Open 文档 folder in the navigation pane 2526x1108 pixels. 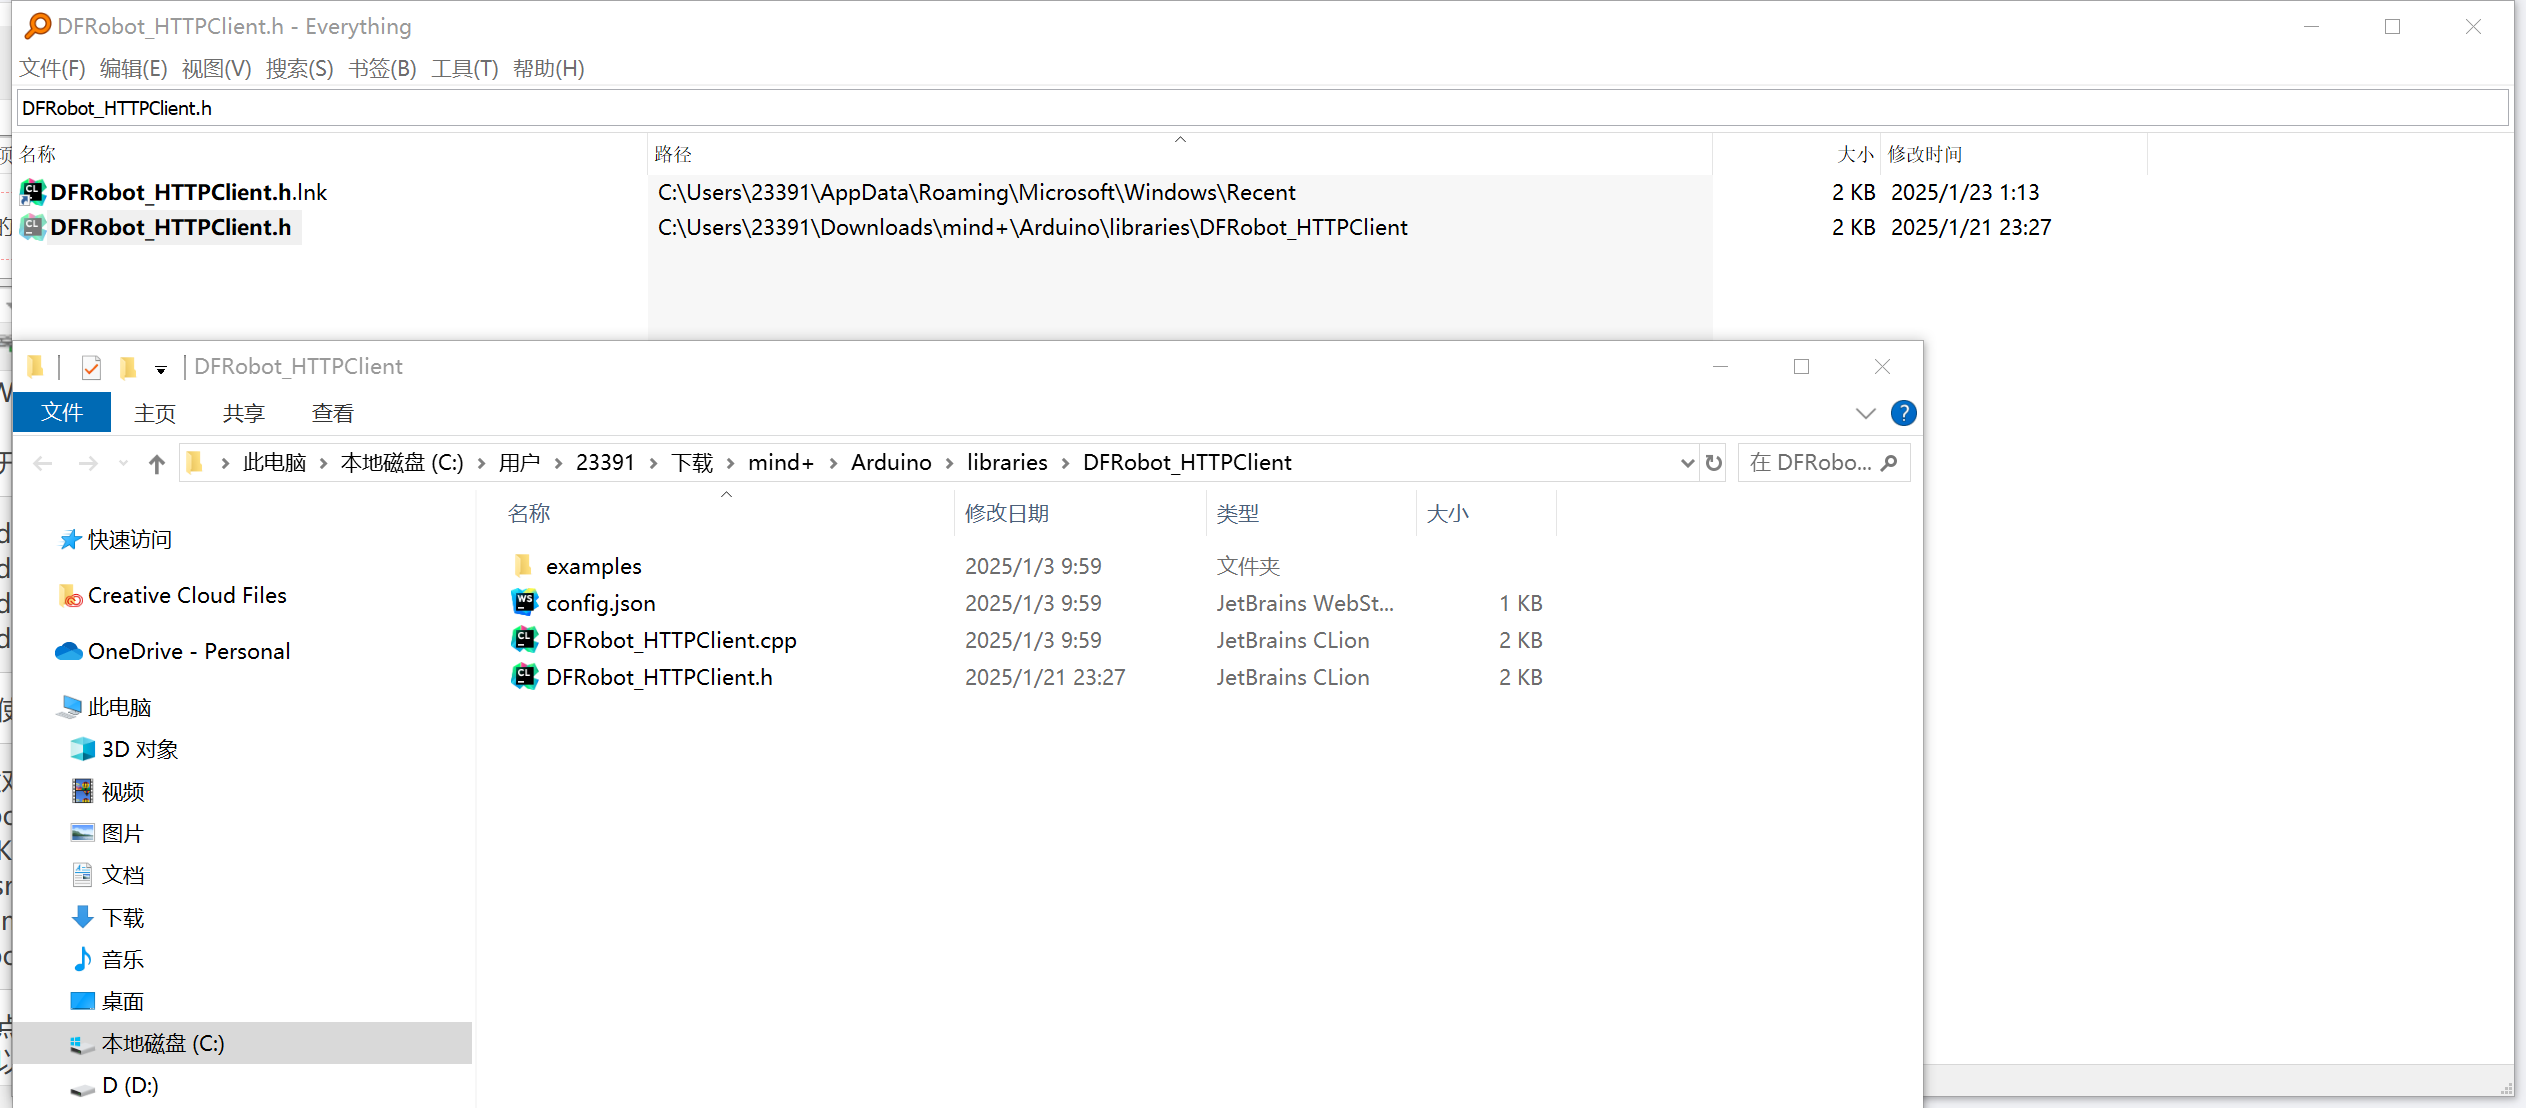click(x=108, y=876)
